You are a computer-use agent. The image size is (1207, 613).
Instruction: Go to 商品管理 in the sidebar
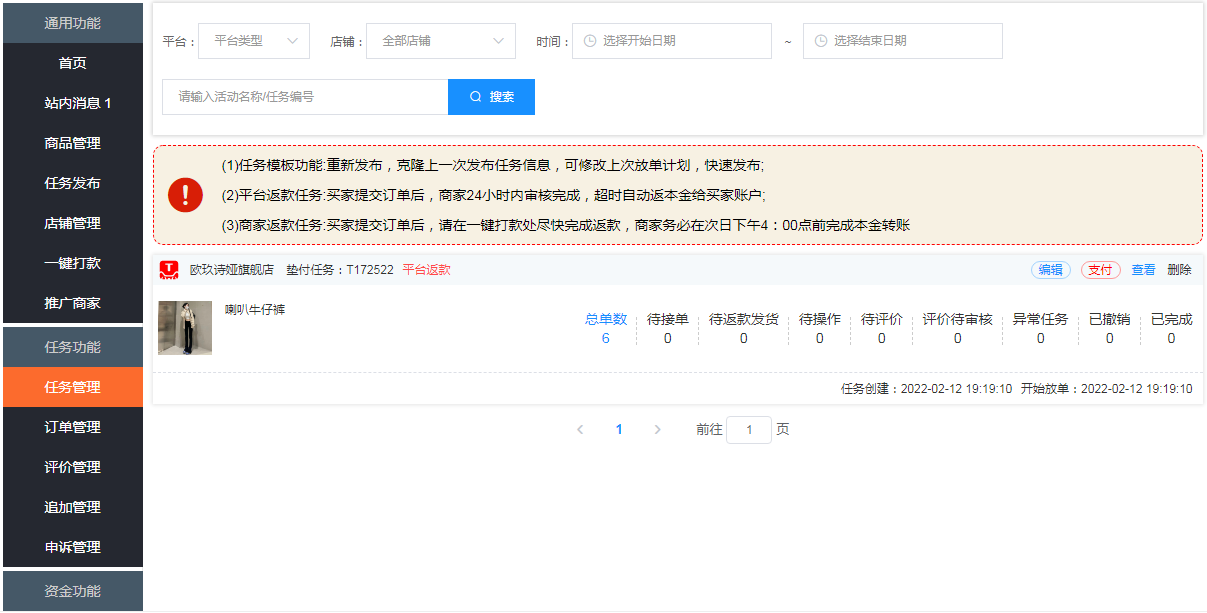(x=73, y=143)
